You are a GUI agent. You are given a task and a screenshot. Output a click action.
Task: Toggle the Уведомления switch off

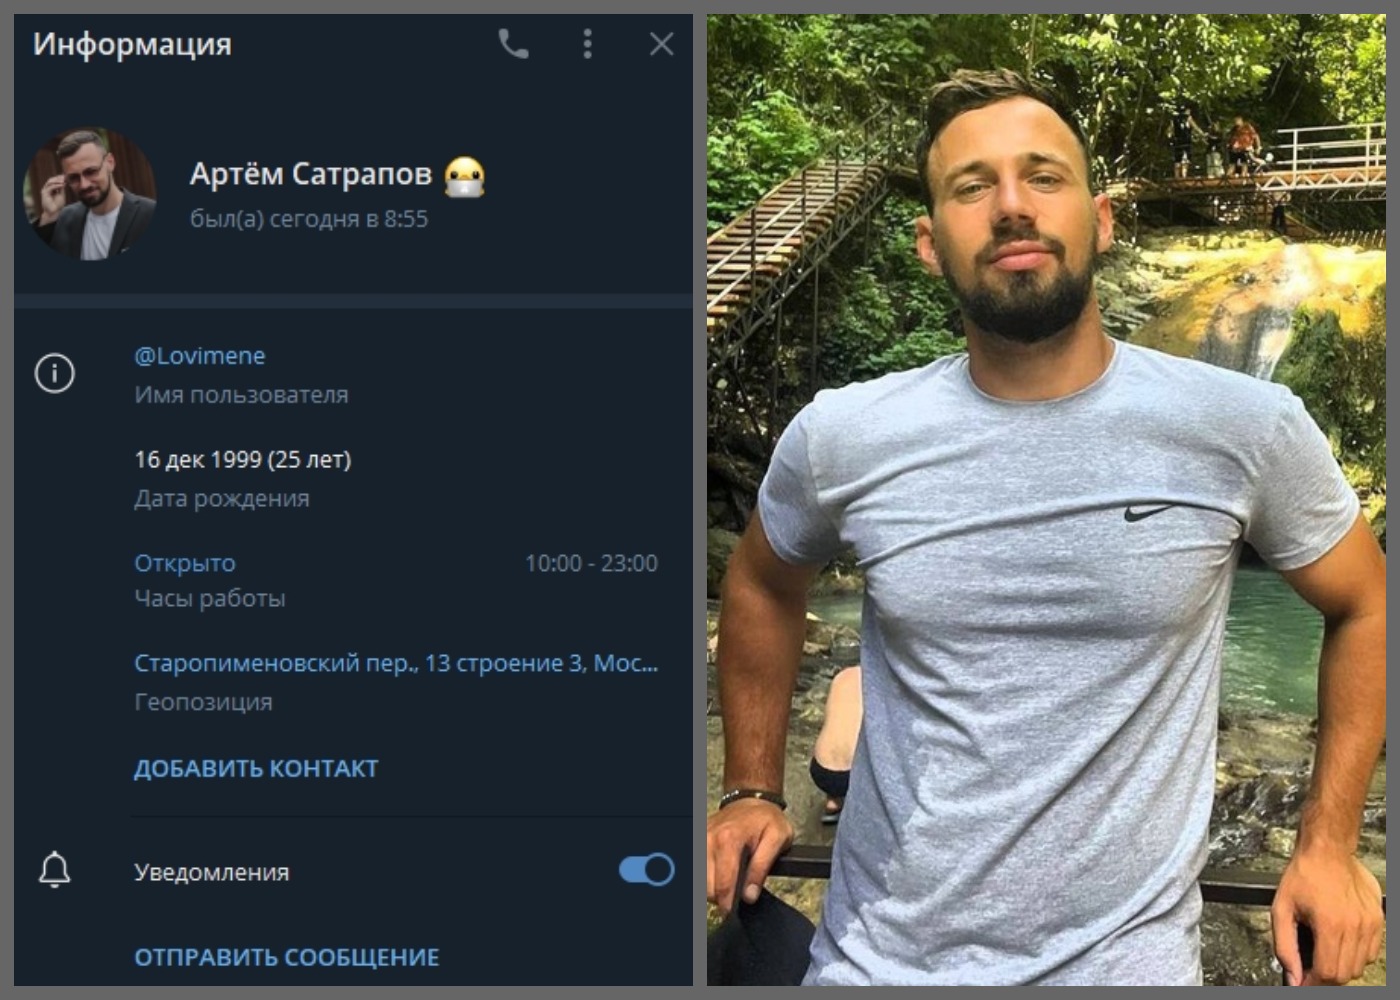click(x=646, y=870)
